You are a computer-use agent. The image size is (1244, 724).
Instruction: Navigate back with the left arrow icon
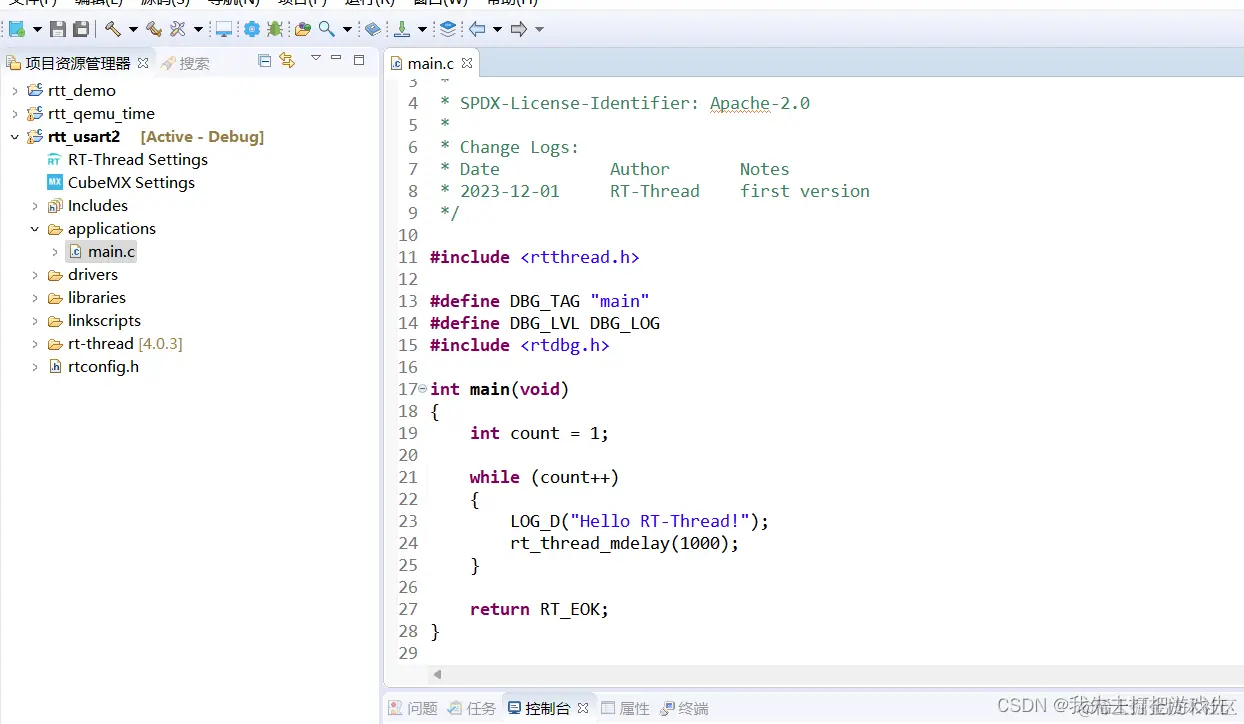(x=477, y=29)
